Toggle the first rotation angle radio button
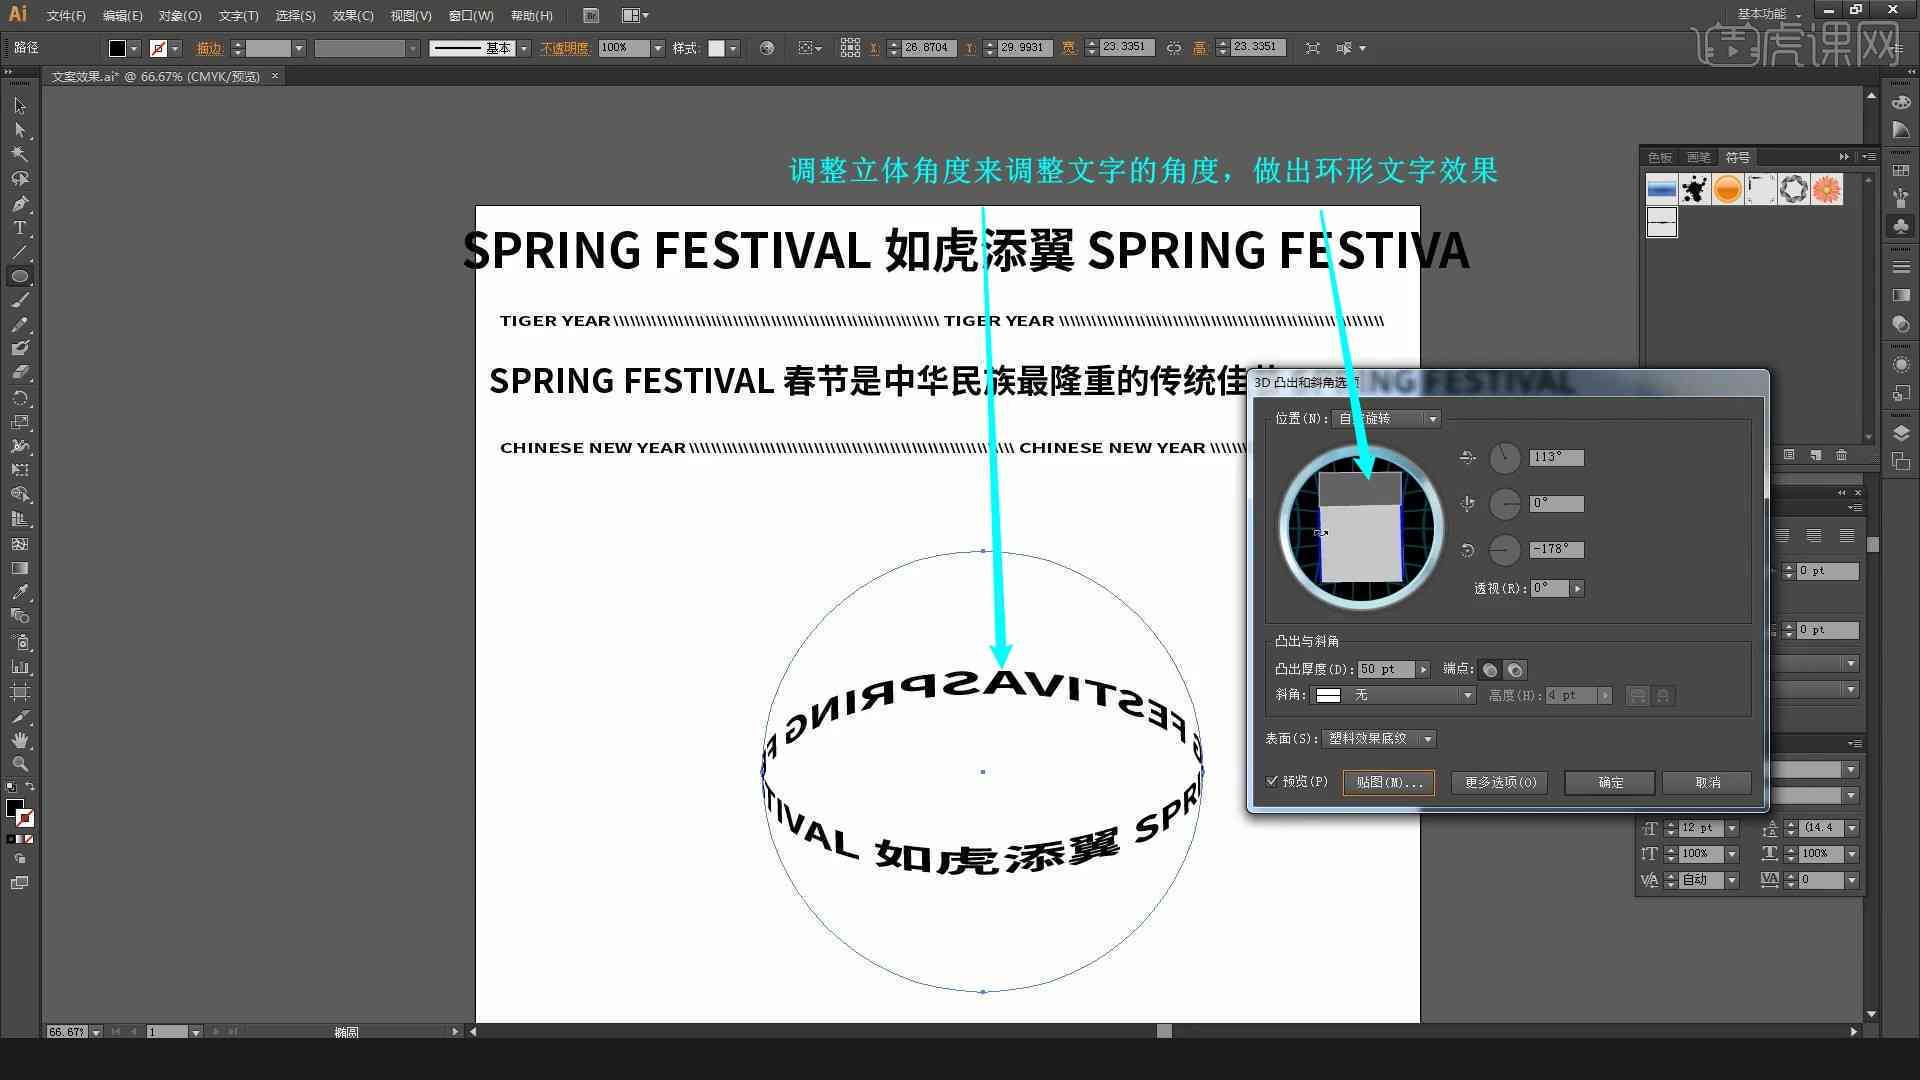Viewport: 1920px width, 1080px height. (1505, 456)
